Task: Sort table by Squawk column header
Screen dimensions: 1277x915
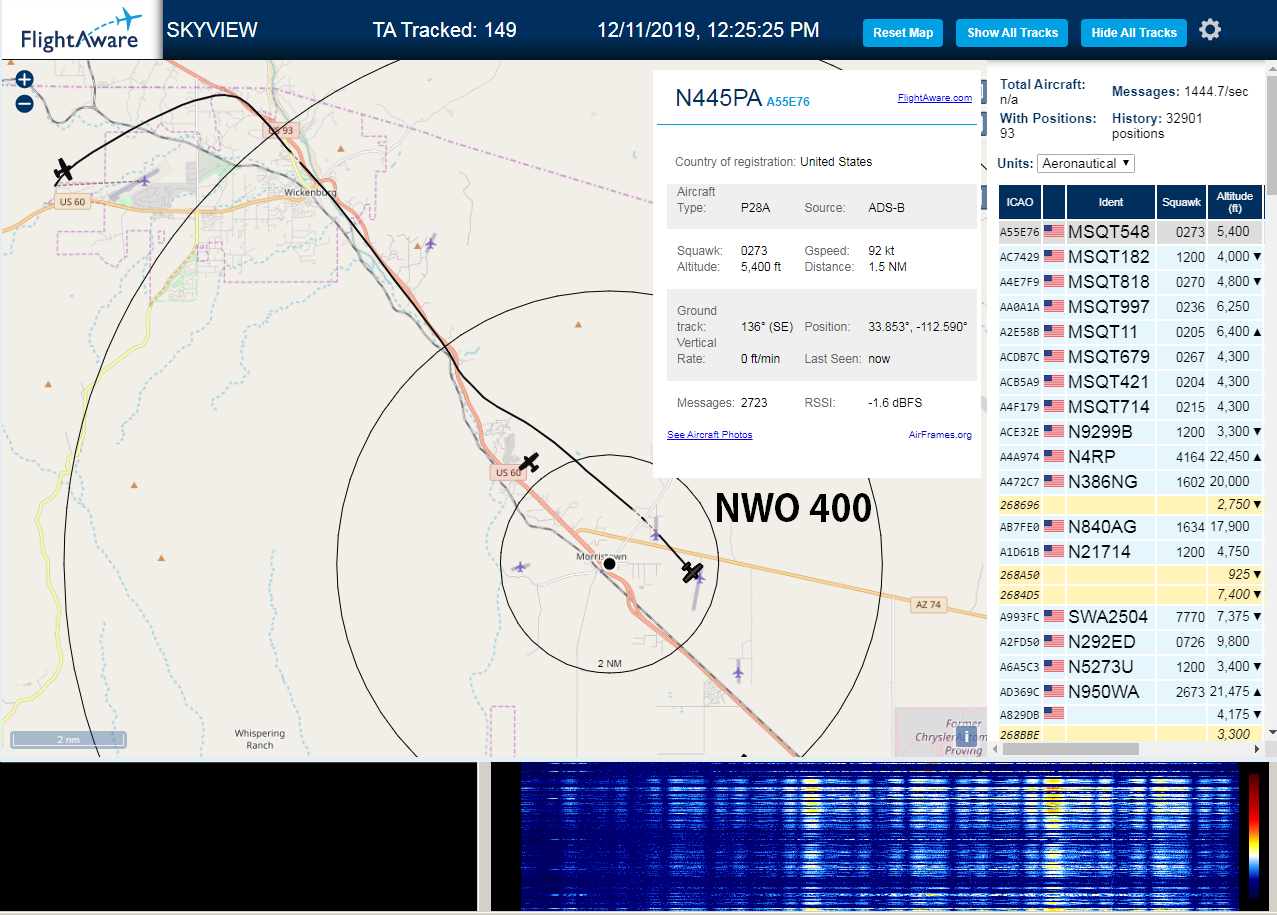Action: (1181, 202)
